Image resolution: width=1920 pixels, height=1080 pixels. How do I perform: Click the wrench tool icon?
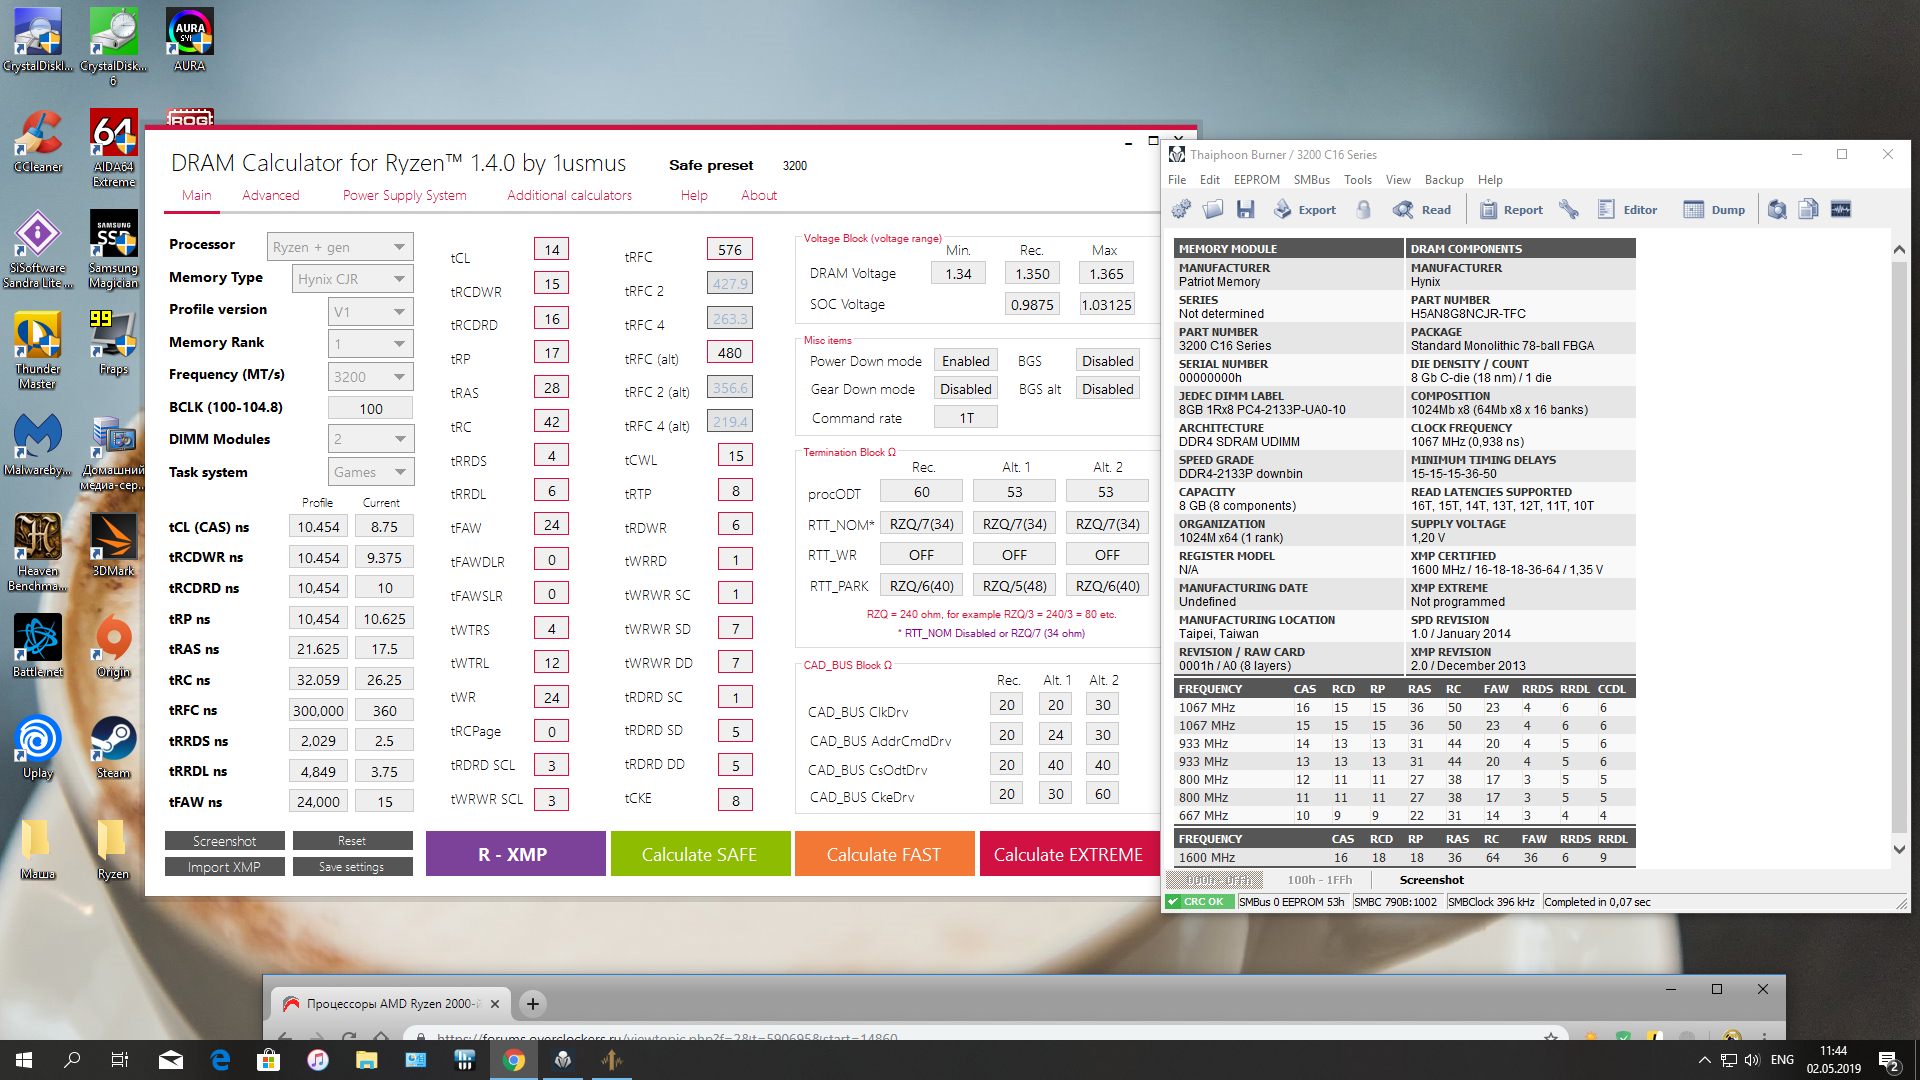click(1568, 209)
